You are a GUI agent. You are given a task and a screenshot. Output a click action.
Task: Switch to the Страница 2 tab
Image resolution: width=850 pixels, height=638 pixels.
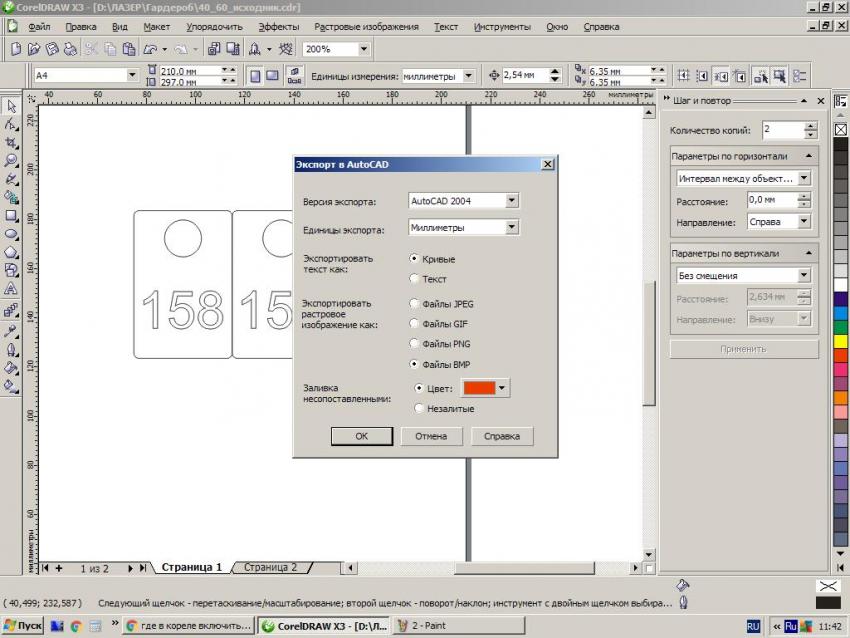pos(270,567)
